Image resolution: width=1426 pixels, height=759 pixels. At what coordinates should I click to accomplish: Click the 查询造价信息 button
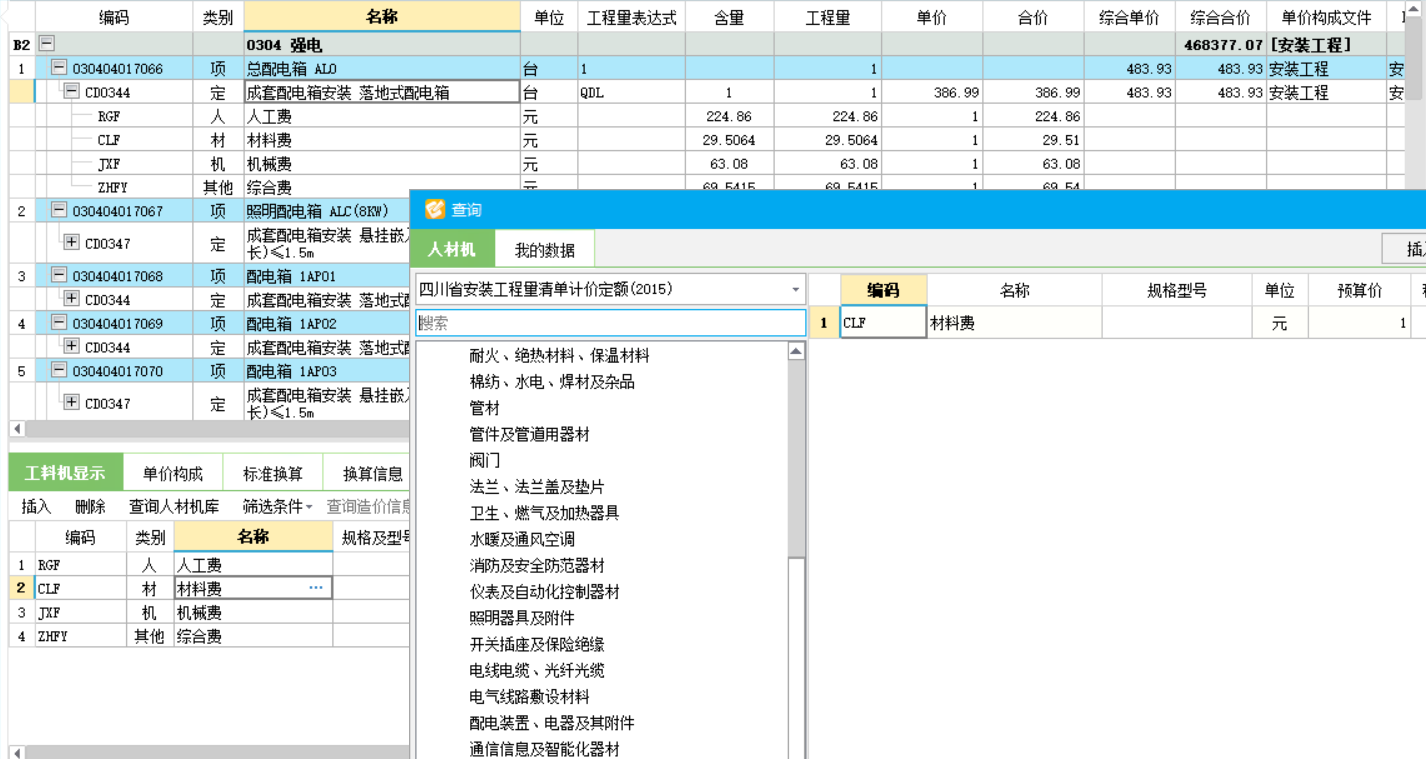tap(368, 507)
